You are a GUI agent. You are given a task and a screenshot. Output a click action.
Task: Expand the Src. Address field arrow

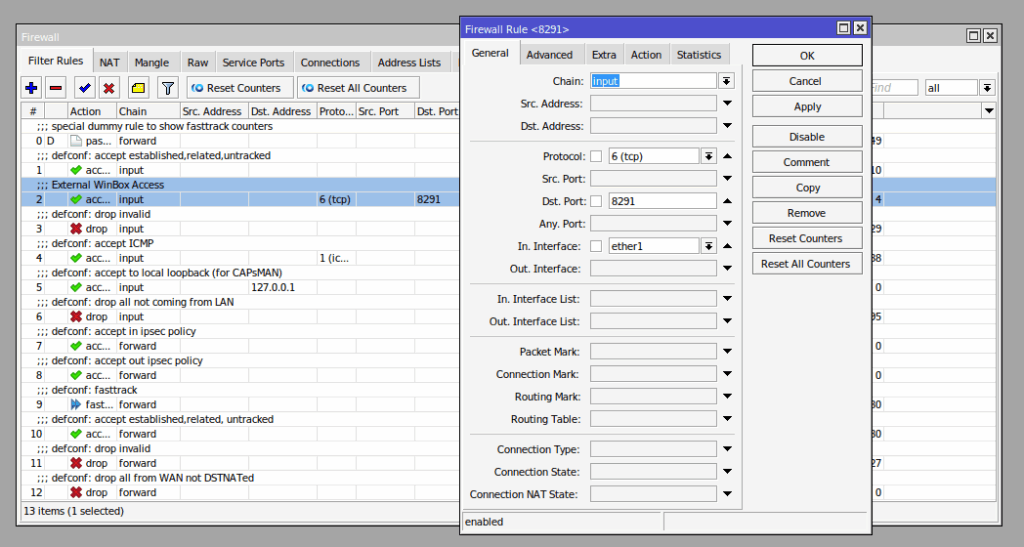727,103
